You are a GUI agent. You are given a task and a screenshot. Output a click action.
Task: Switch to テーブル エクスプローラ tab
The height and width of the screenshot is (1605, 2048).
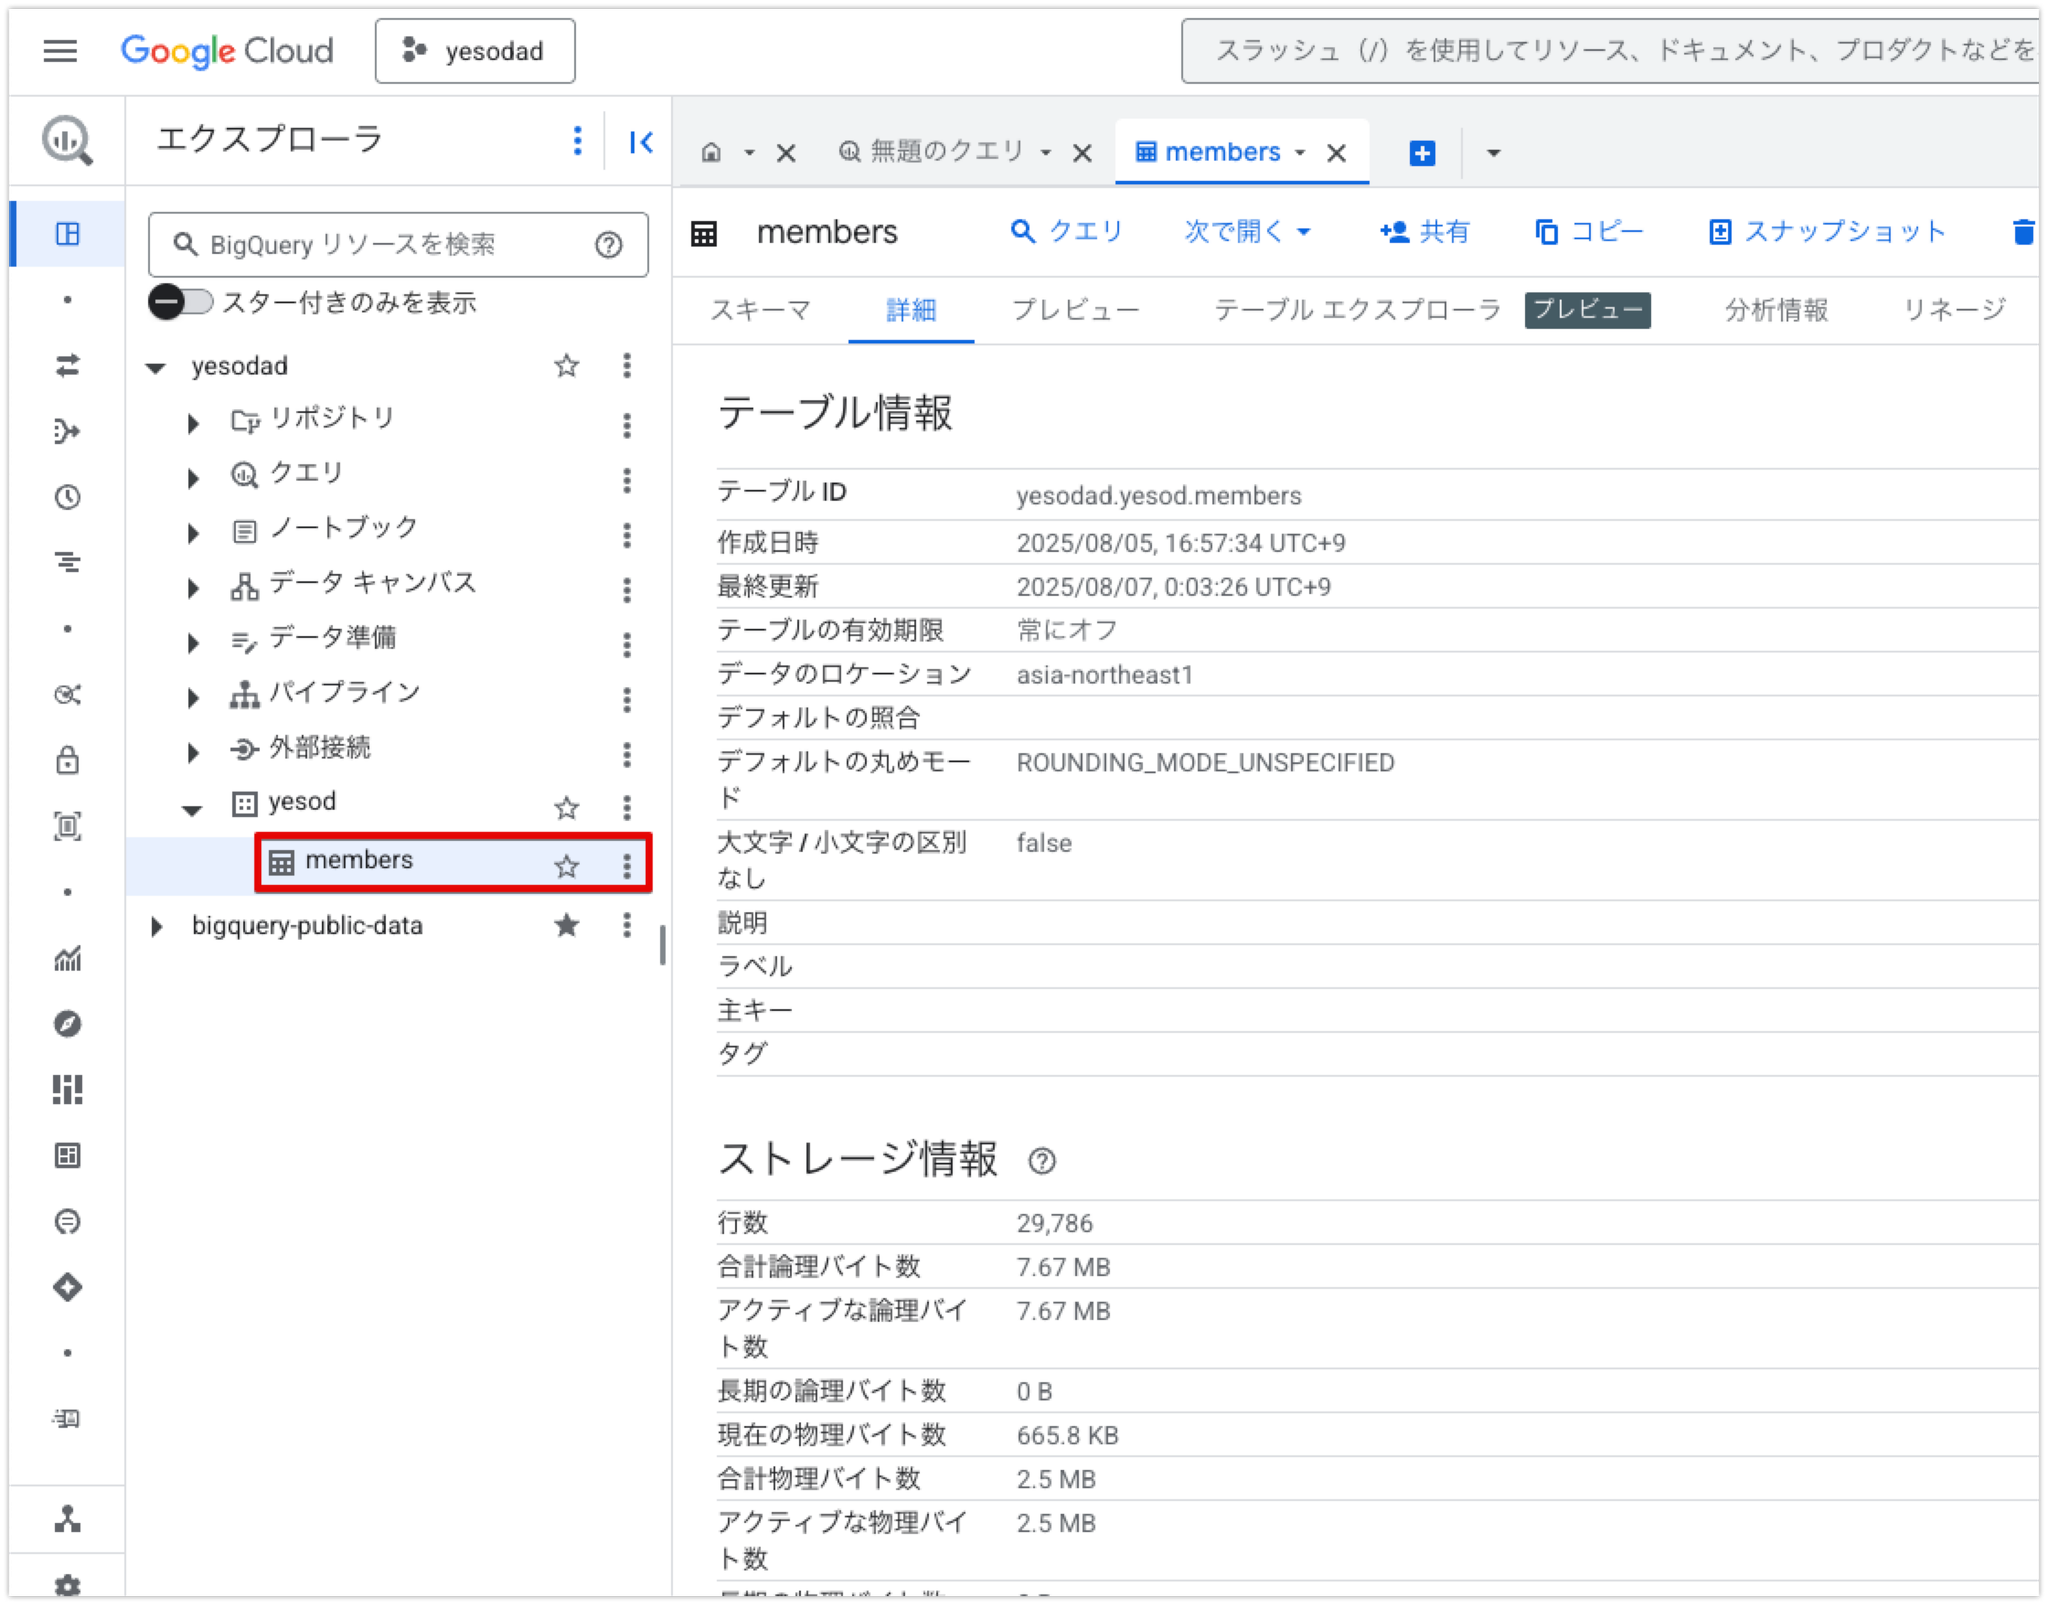[x=1358, y=310]
